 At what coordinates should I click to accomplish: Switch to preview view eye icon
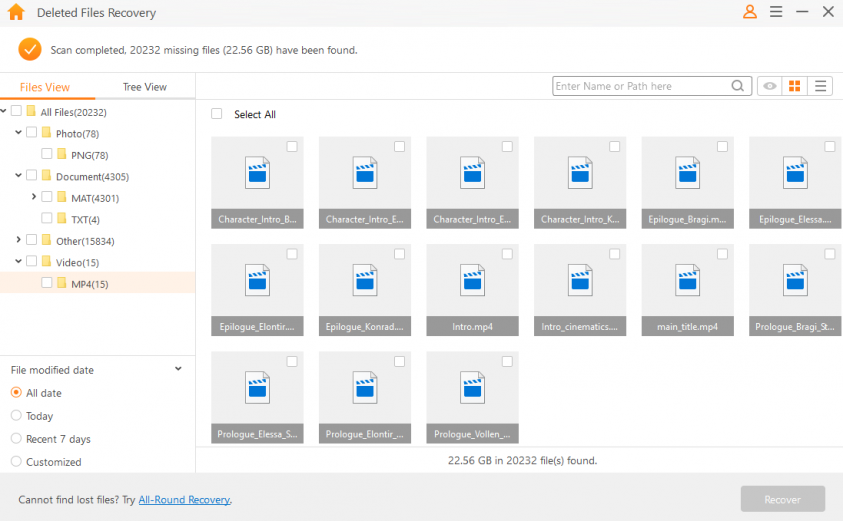click(769, 87)
